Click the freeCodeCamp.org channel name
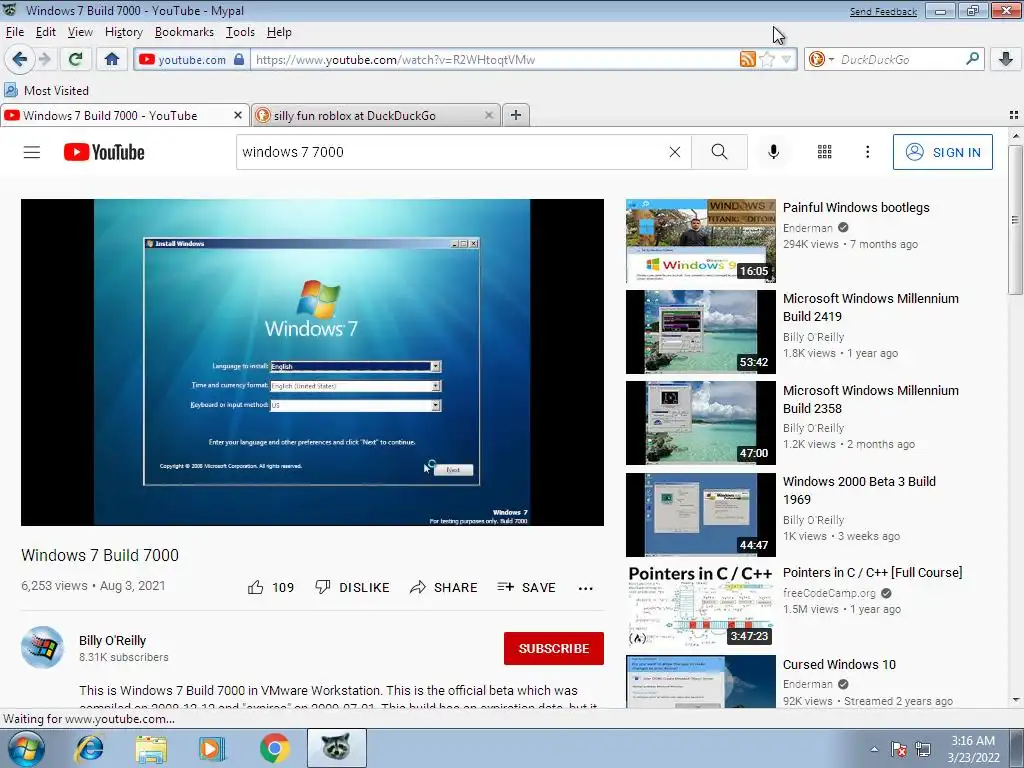 829,593
